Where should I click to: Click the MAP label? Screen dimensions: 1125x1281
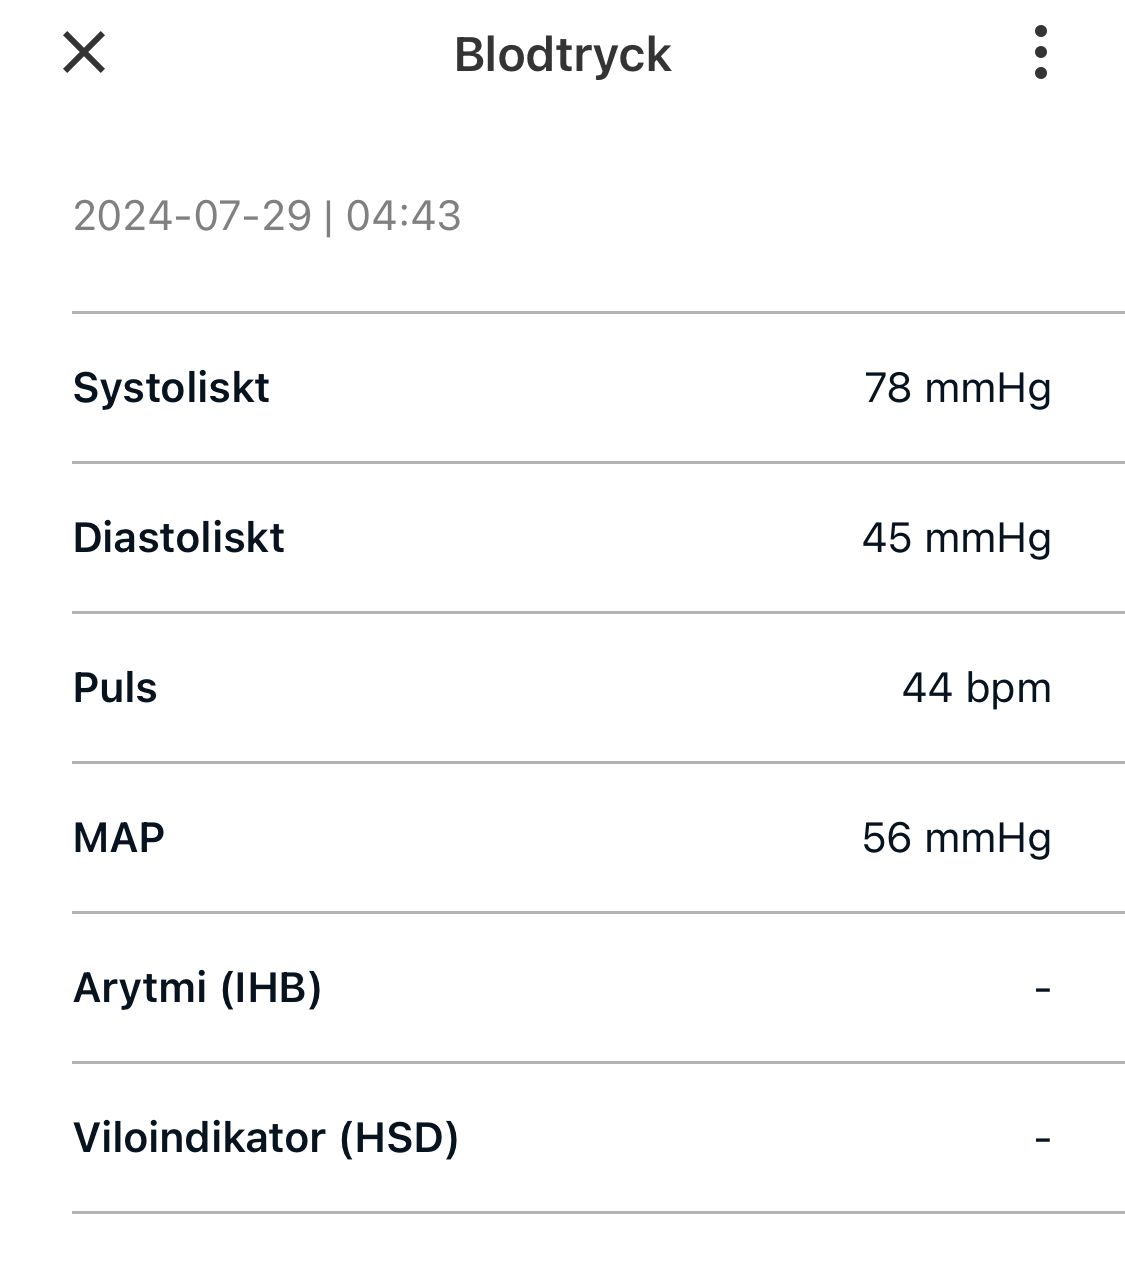pyautogui.click(x=119, y=838)
